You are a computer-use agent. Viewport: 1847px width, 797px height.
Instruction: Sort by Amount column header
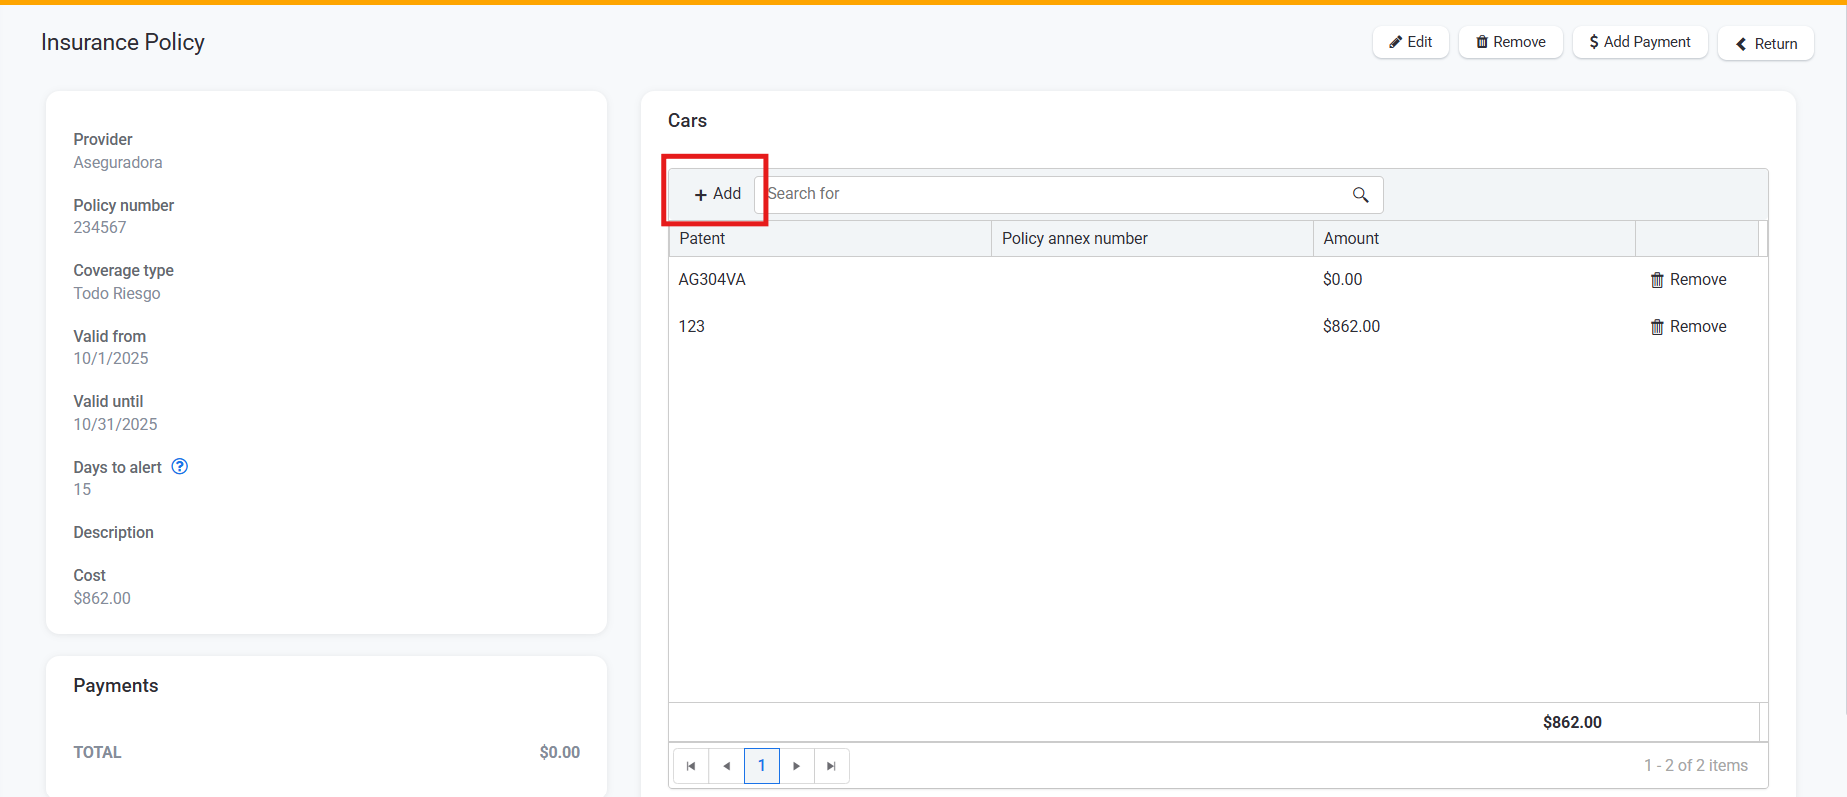click(1350, 239)
